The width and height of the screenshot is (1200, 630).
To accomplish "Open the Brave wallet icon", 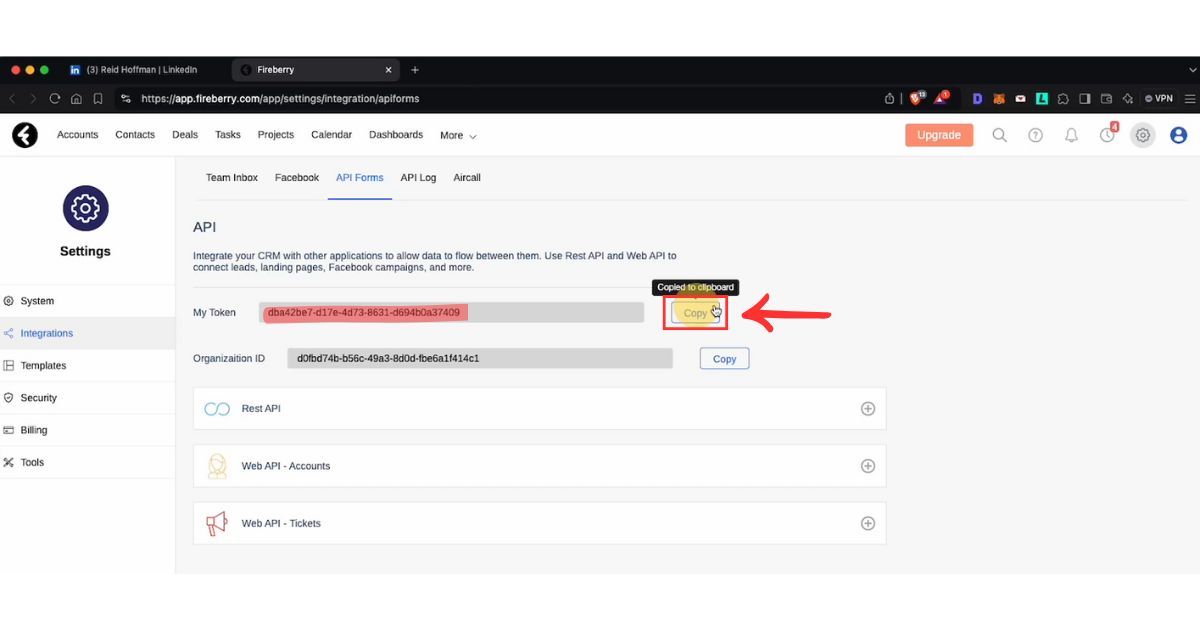I will 1106,99.
